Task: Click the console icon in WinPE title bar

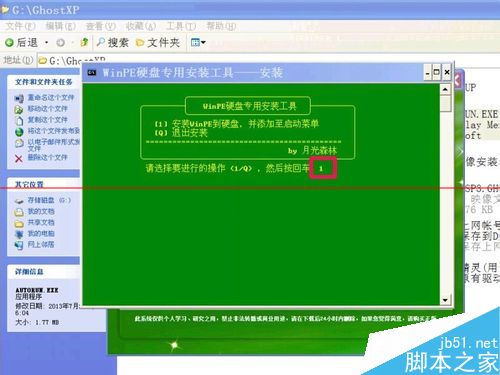Action: click(92, 73)
